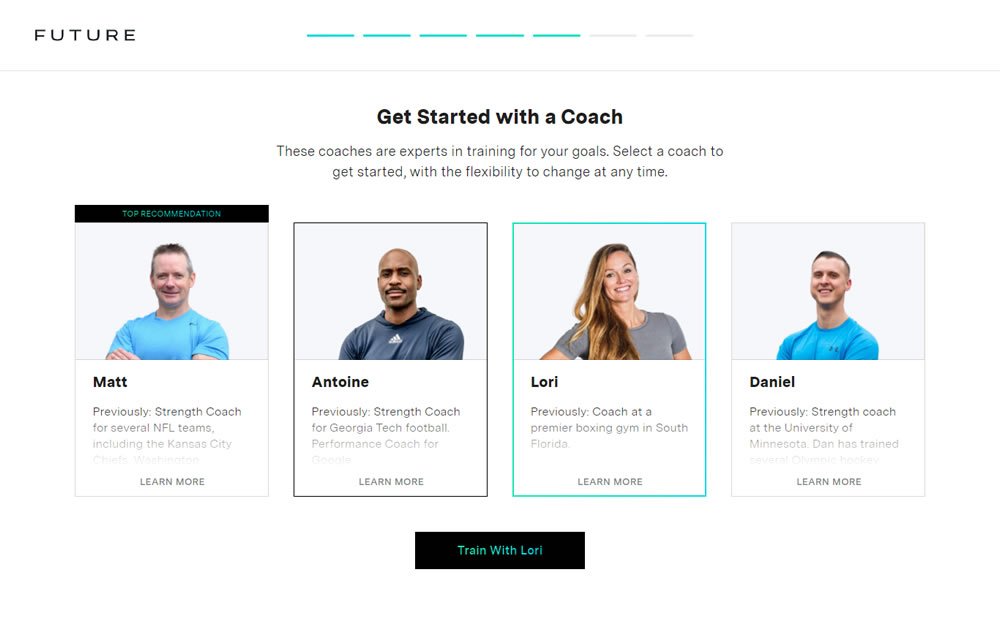Click the FUTURE logo
Image resolution: width=1000 pixels, height=638 pixels.
[x=85, y=35]
